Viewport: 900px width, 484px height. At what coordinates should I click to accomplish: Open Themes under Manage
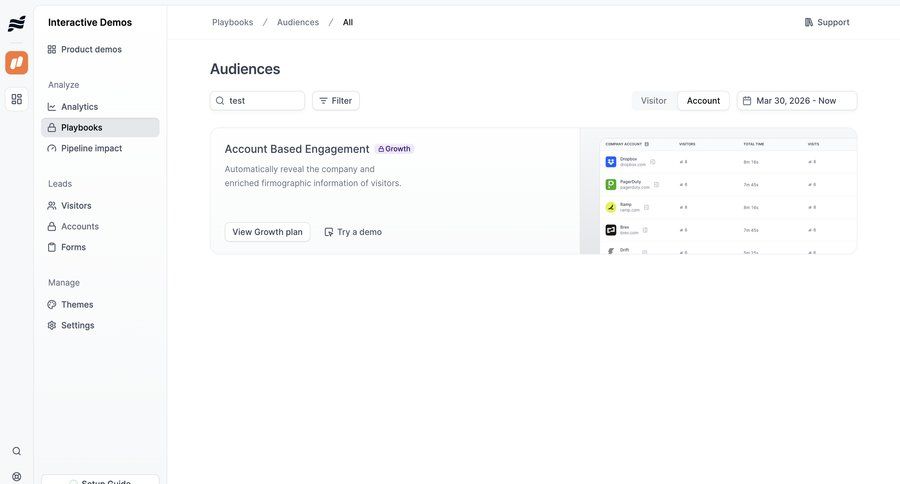coord(100,304)
